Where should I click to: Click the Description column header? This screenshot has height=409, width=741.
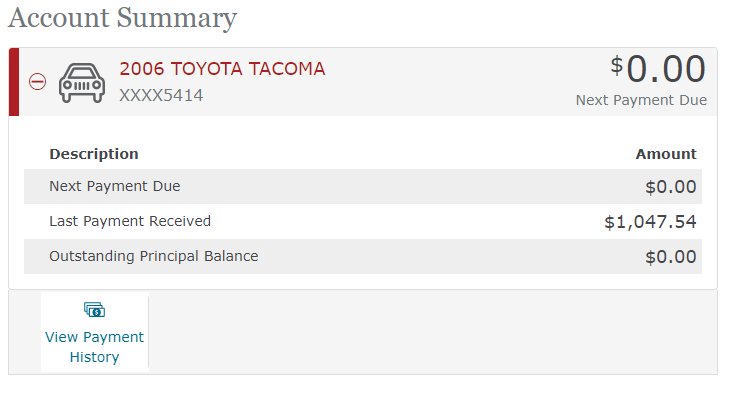pos(94,154)
